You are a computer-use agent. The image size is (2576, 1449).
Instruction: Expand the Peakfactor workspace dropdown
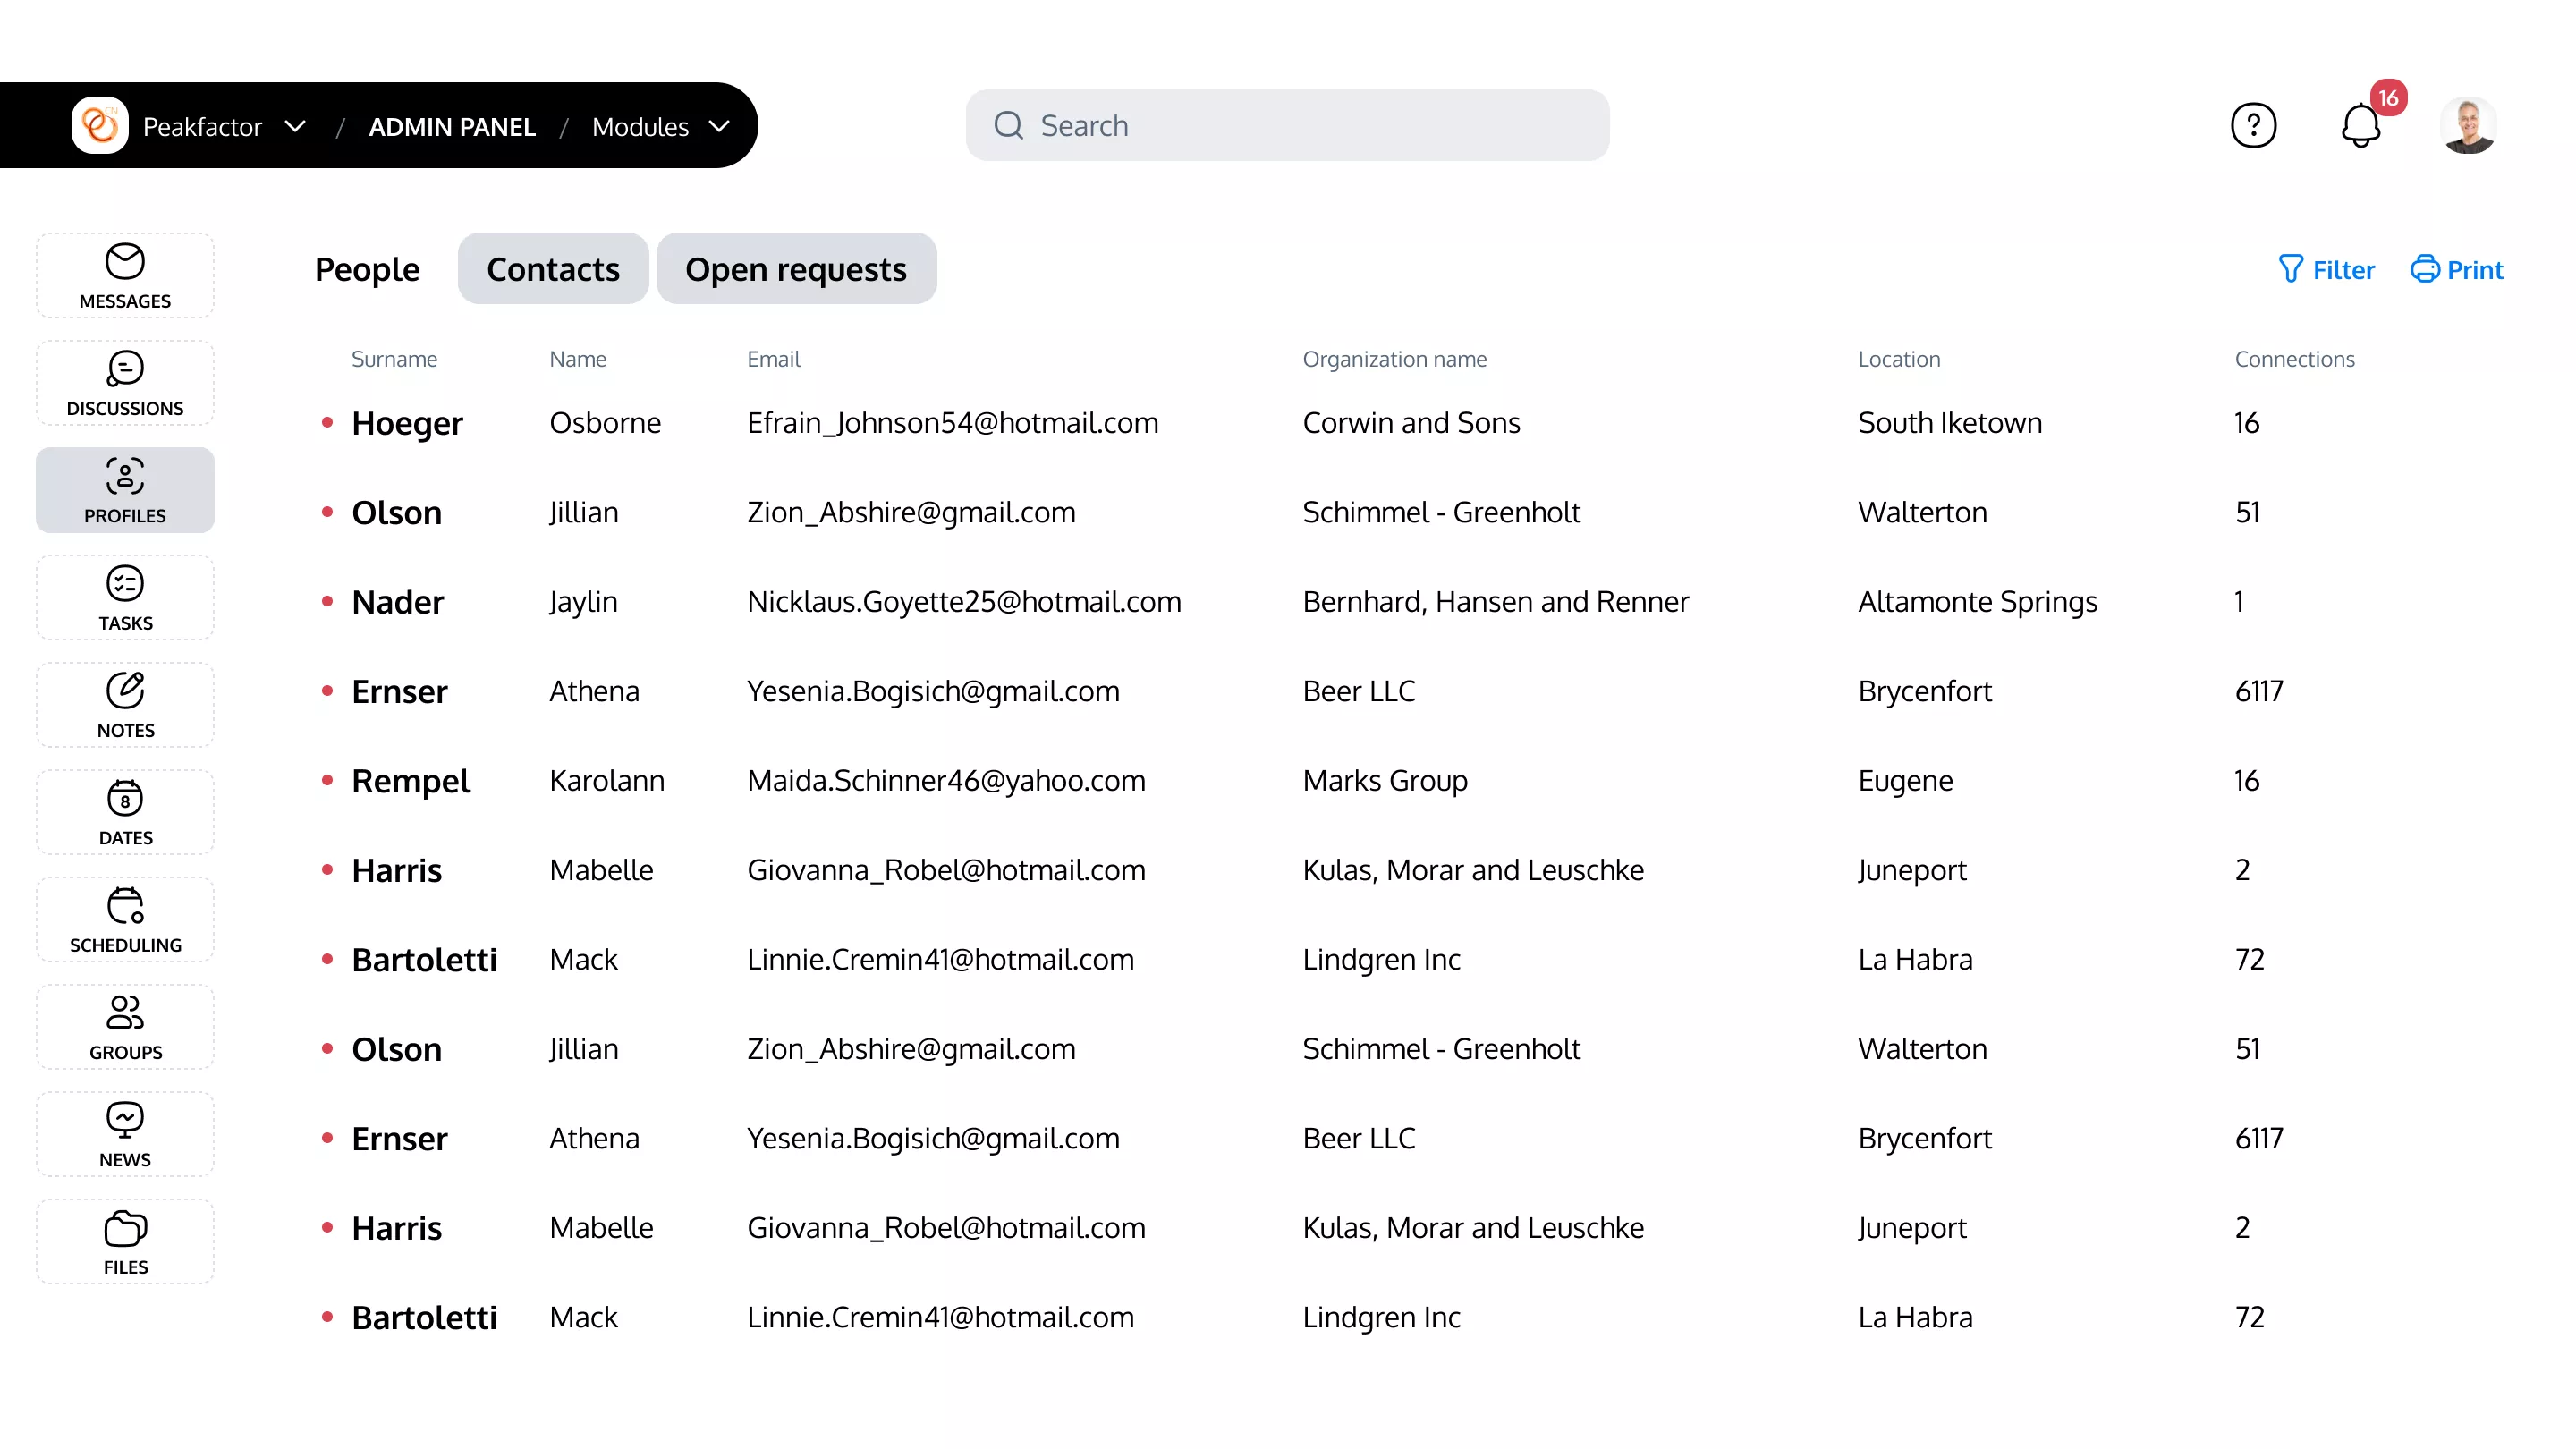(x=295, y=126)
